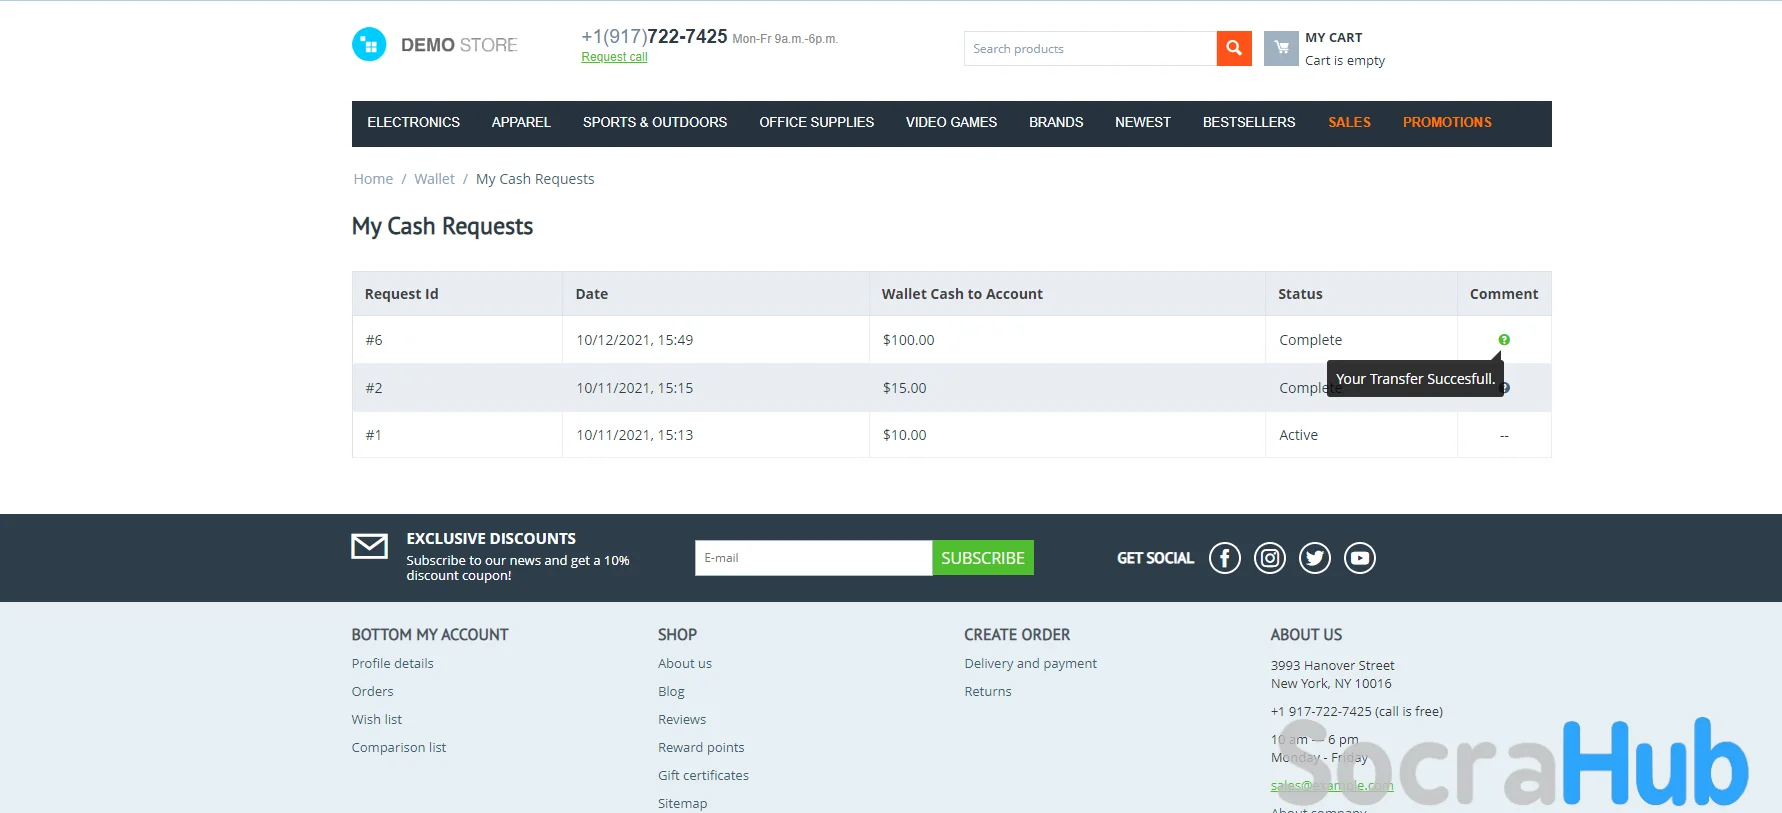Image resolution: width=1782 pixels, height=813 pixels.
Task: Open the YouTube social icon
Action: click(x=1359, y=558)
